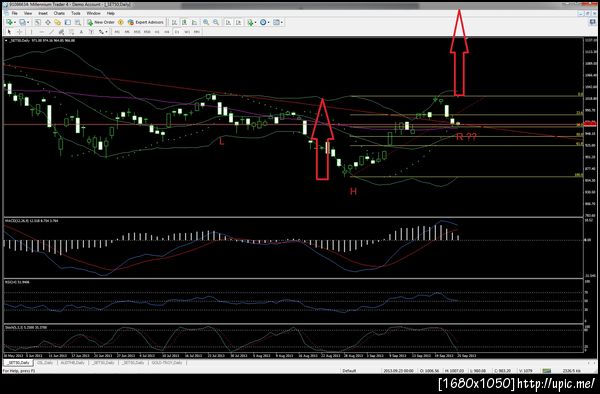
Task: Select the Cursor arrow tool
Action: (x=9, y=32)
